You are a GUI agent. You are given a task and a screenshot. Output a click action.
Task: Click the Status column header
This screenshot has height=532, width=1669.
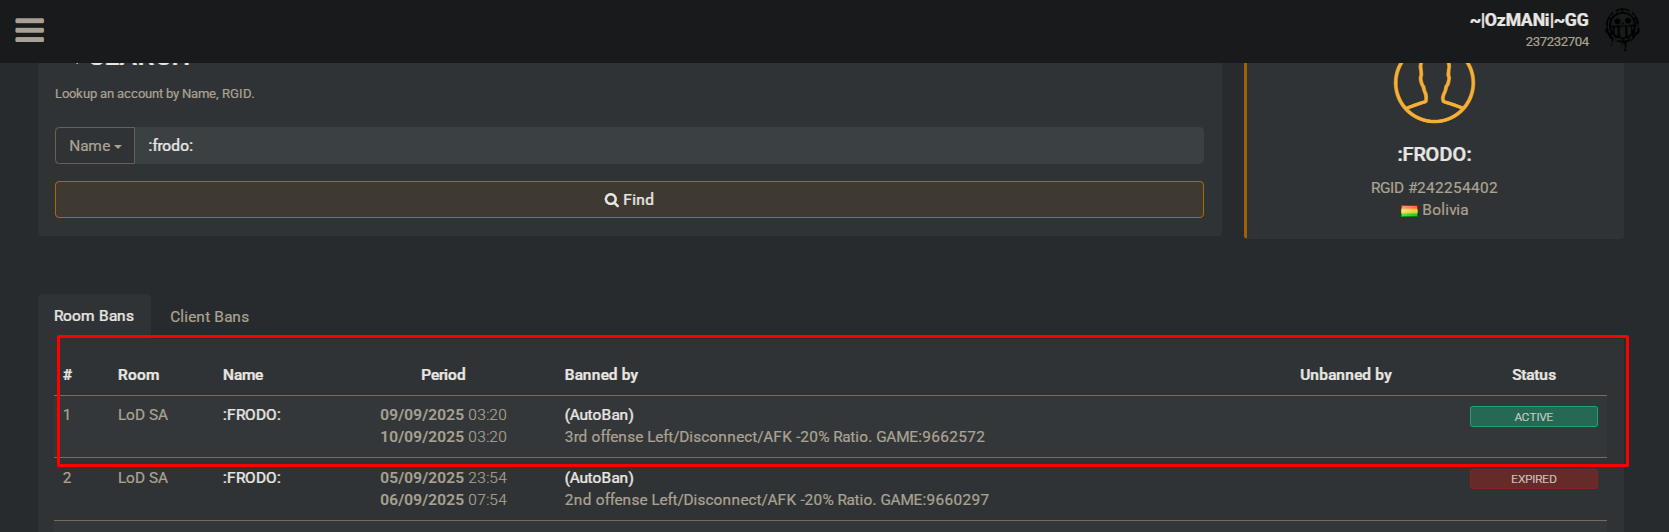coord(1533,375)
